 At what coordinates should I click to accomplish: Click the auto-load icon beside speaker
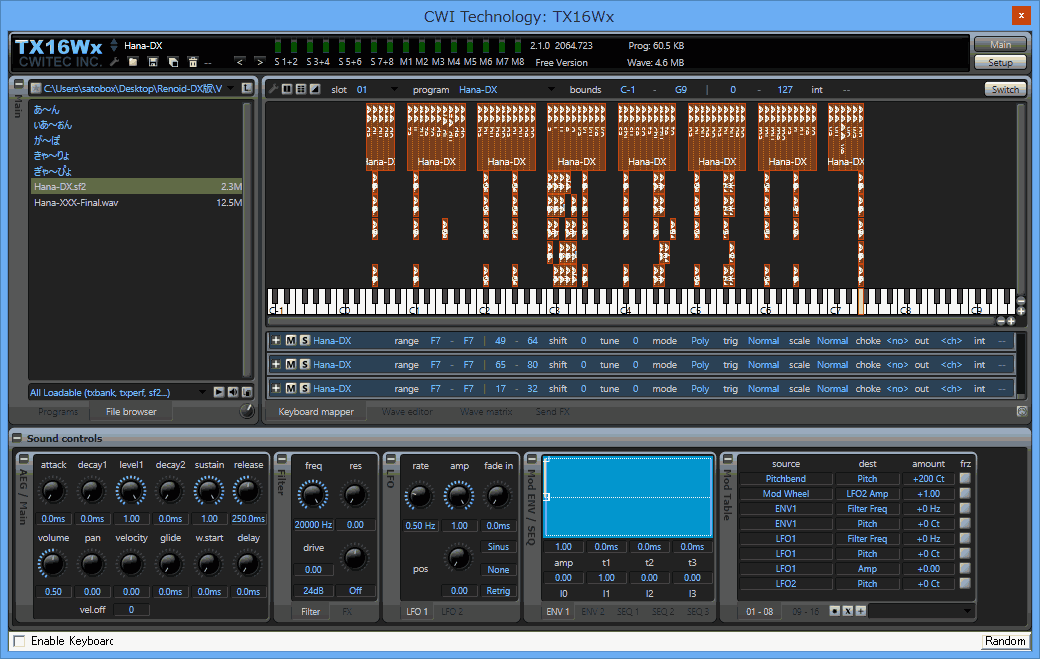click(x=247, y=392)
